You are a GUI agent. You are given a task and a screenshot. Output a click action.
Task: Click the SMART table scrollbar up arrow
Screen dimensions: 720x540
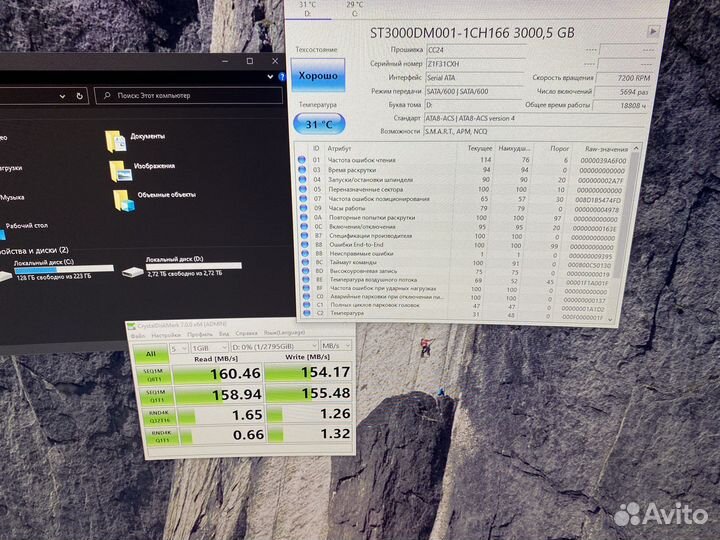(636, 148)
